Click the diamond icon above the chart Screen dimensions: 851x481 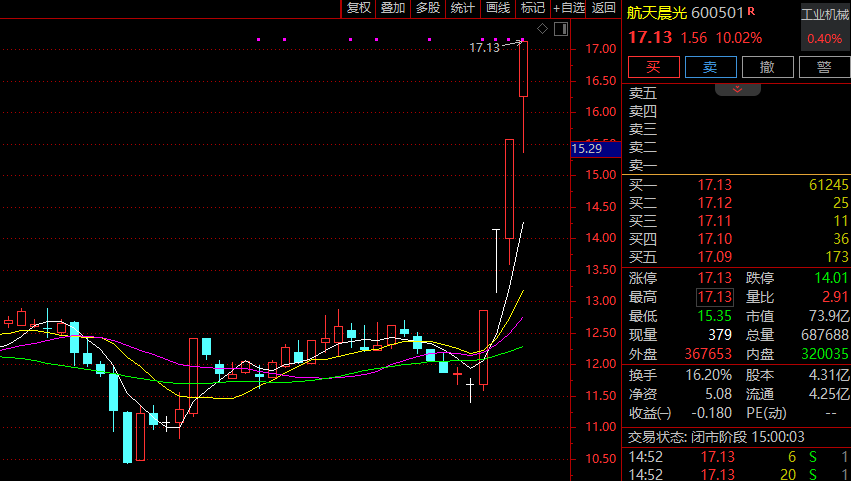coord(542,29)
